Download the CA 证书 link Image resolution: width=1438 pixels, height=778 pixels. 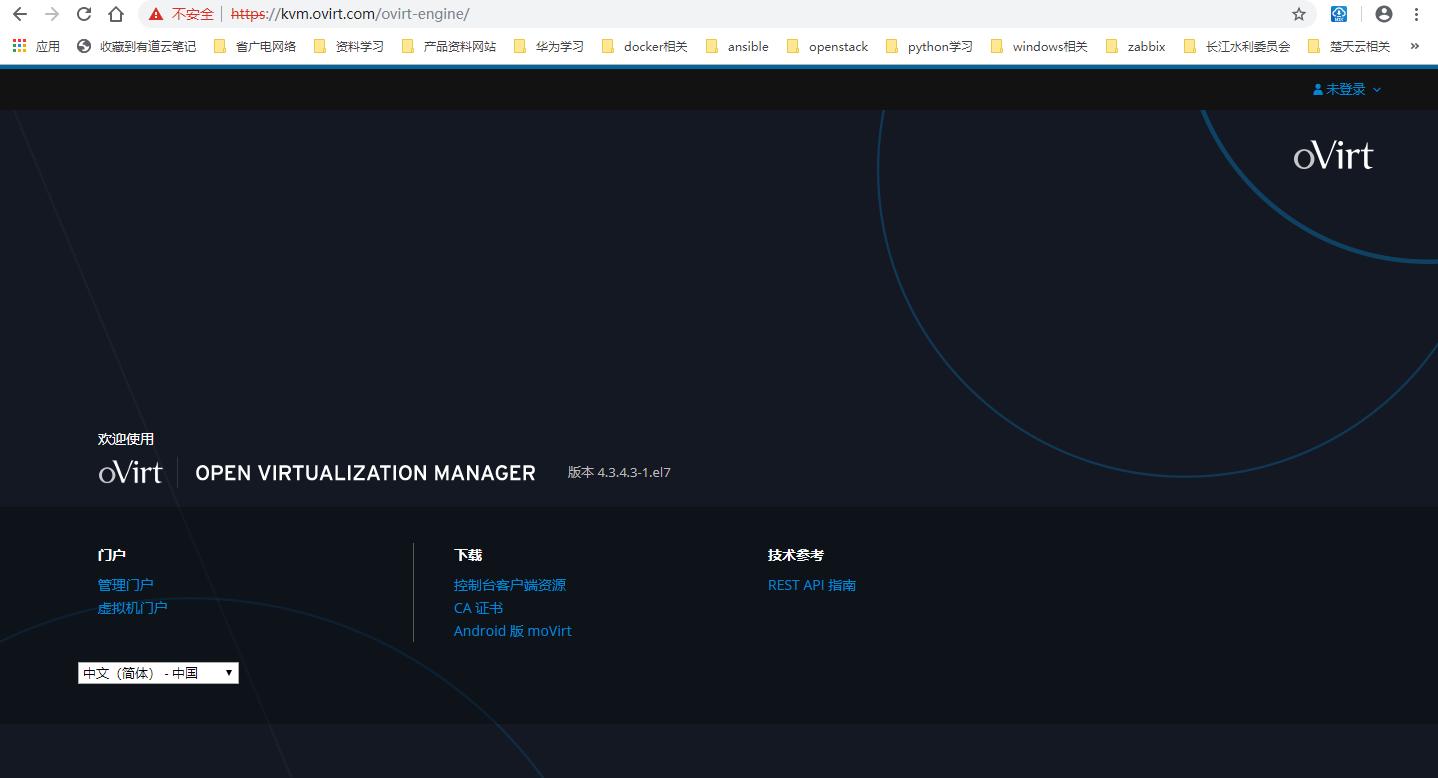478,608
